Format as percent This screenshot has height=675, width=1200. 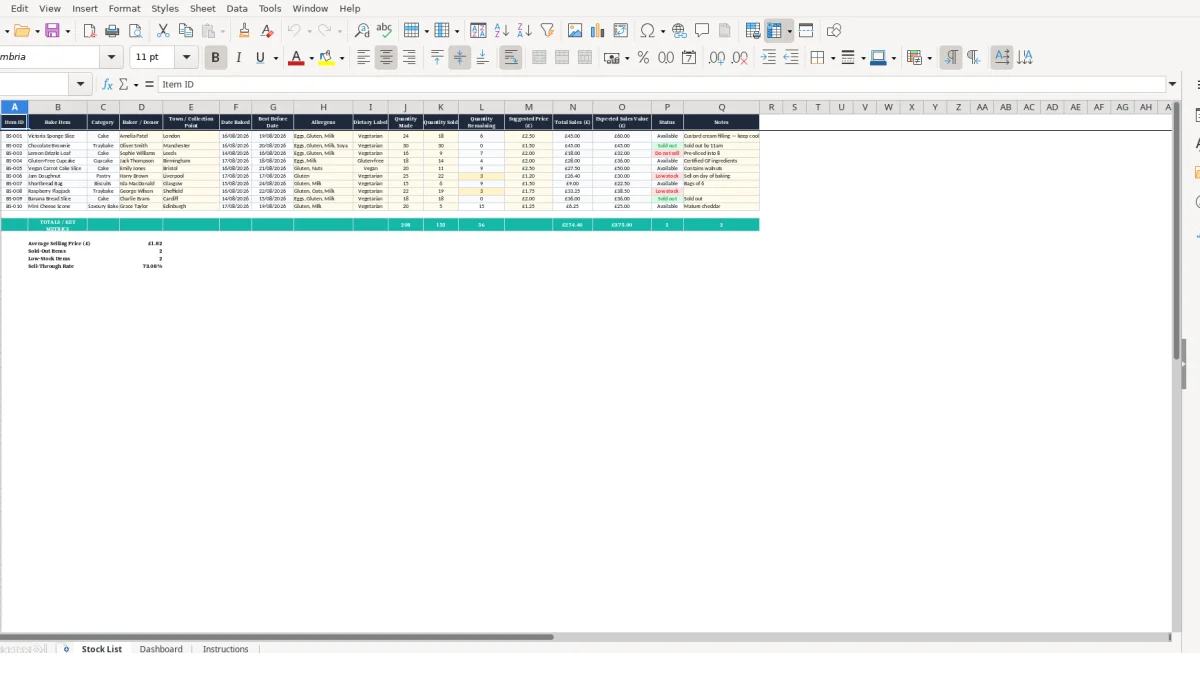tap(643, 58)
